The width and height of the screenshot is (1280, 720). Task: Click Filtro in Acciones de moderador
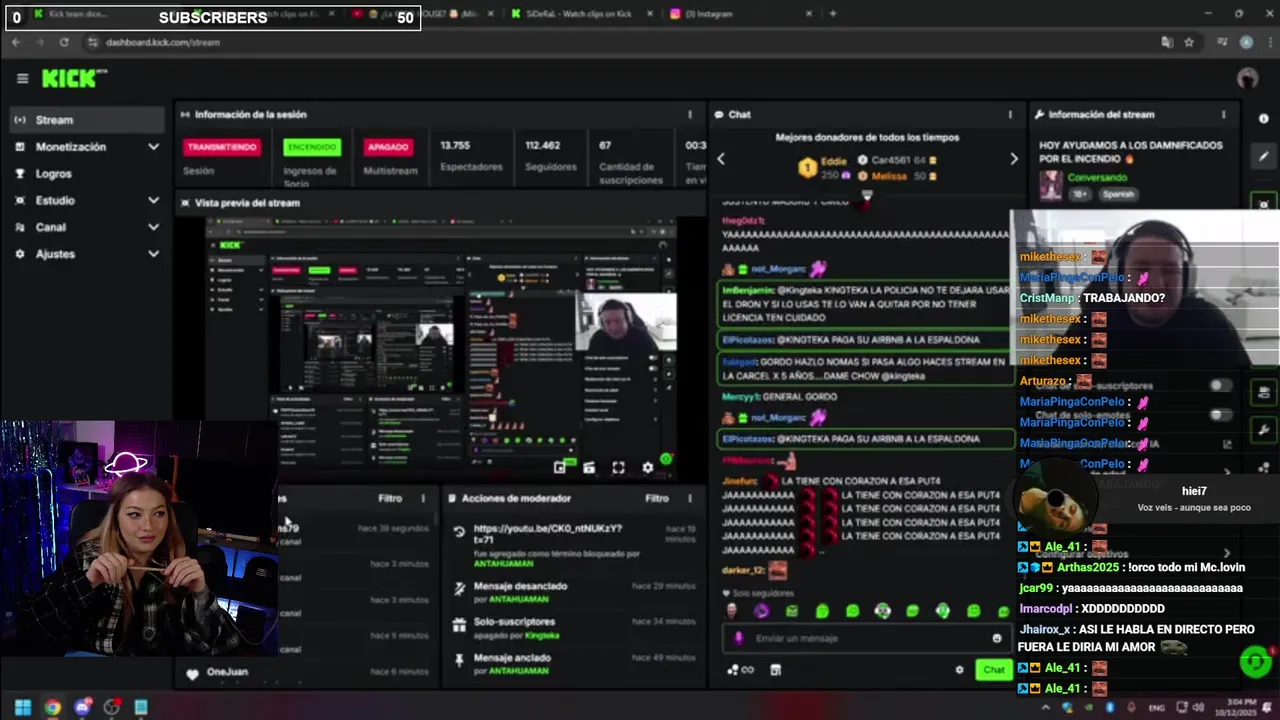[657, 498]
